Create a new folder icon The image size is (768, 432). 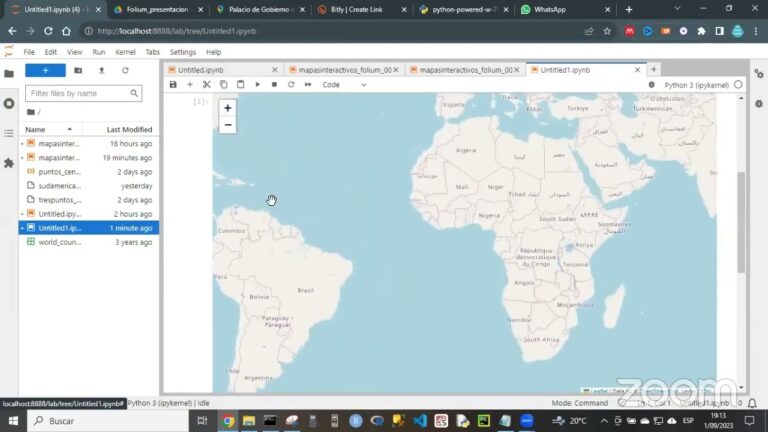click(78, 71)
